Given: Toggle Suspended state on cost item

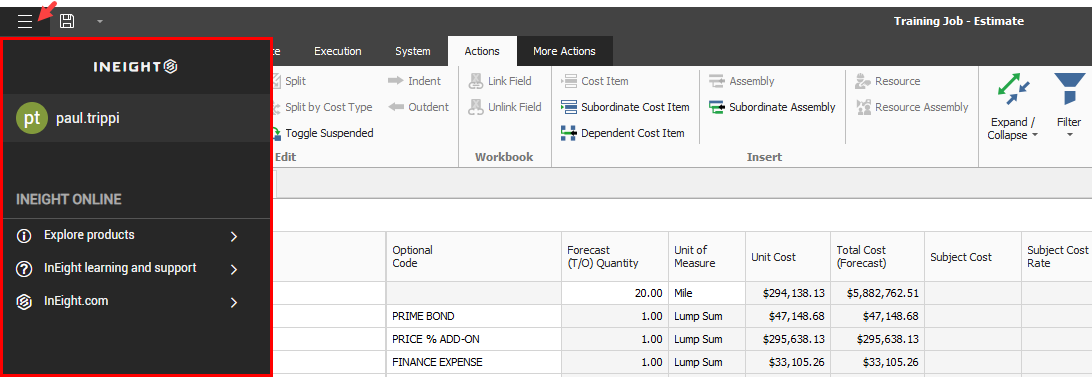Looking at the screenshot, I should click(x=321, y=133).
